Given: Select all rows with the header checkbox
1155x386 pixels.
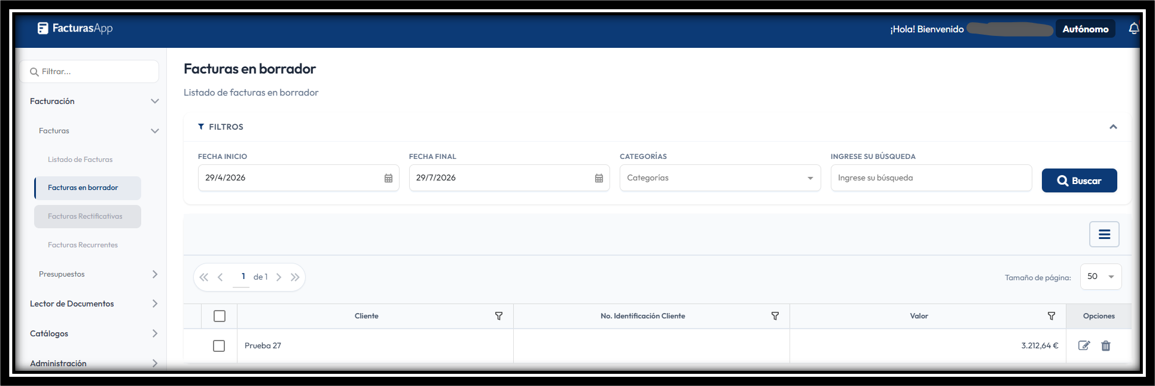Looking at the screenshot, I should 219,316.
